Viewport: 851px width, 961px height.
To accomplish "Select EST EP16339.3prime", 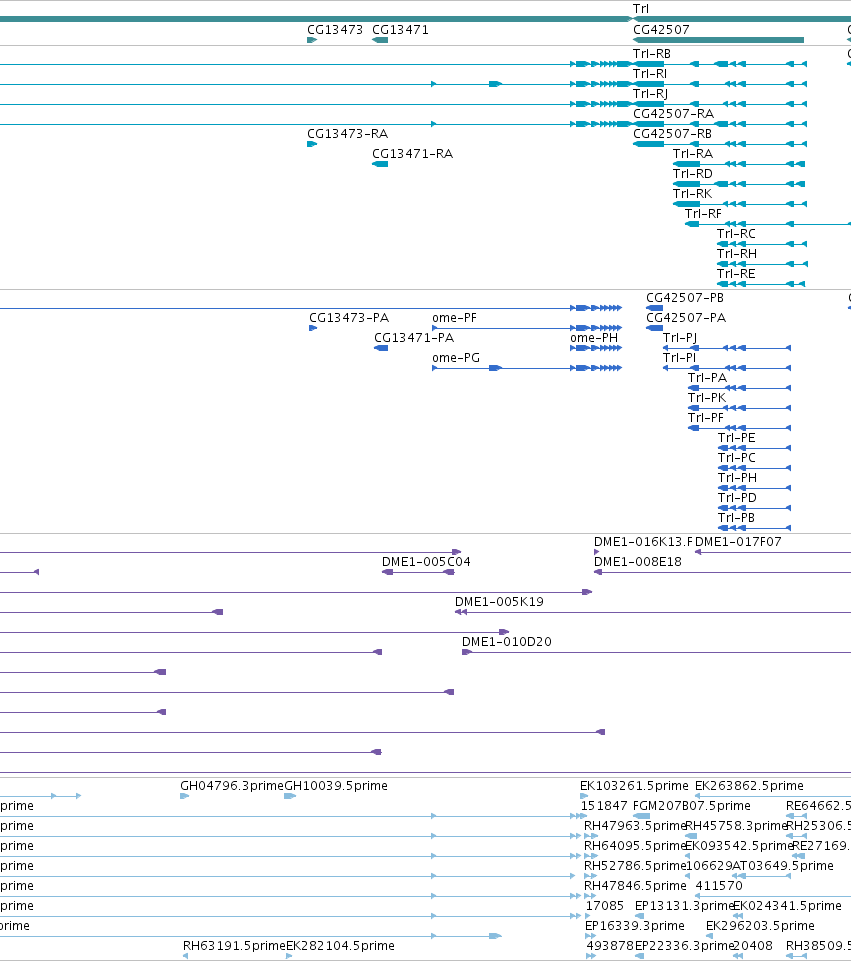I will [x=635, y=926].
